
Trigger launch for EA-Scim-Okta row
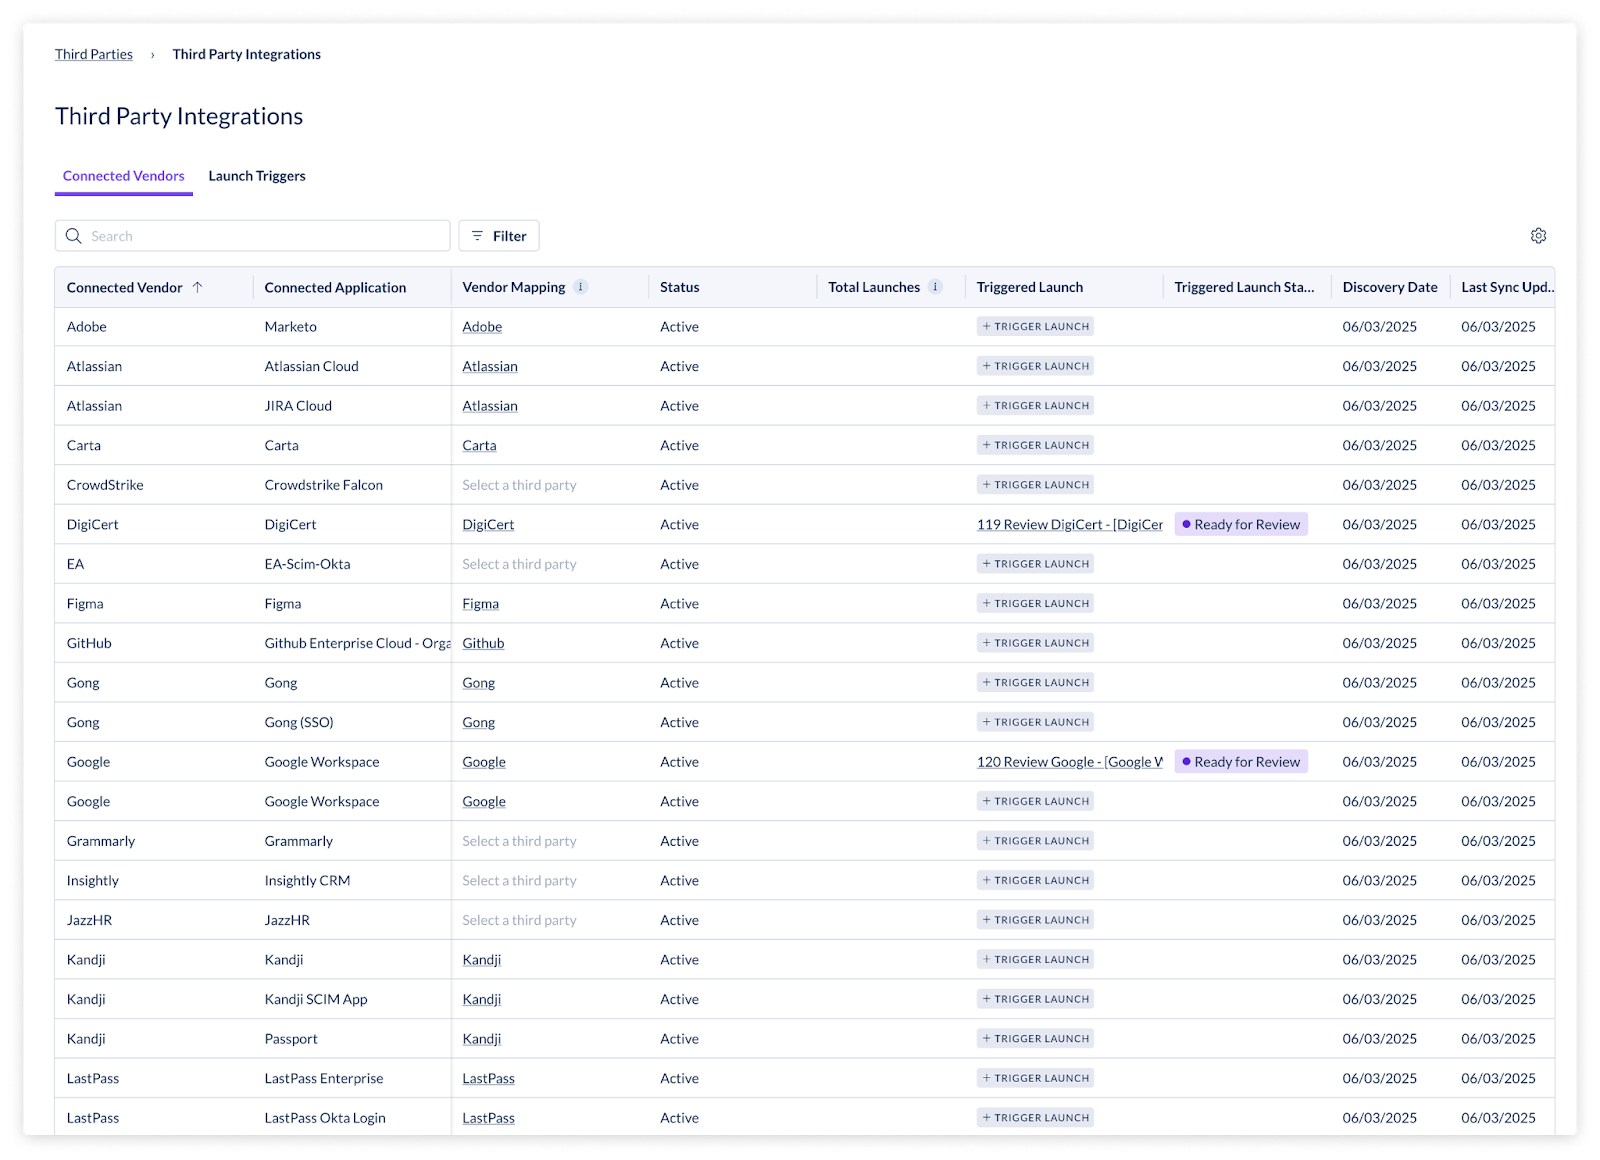[1035, 564]
